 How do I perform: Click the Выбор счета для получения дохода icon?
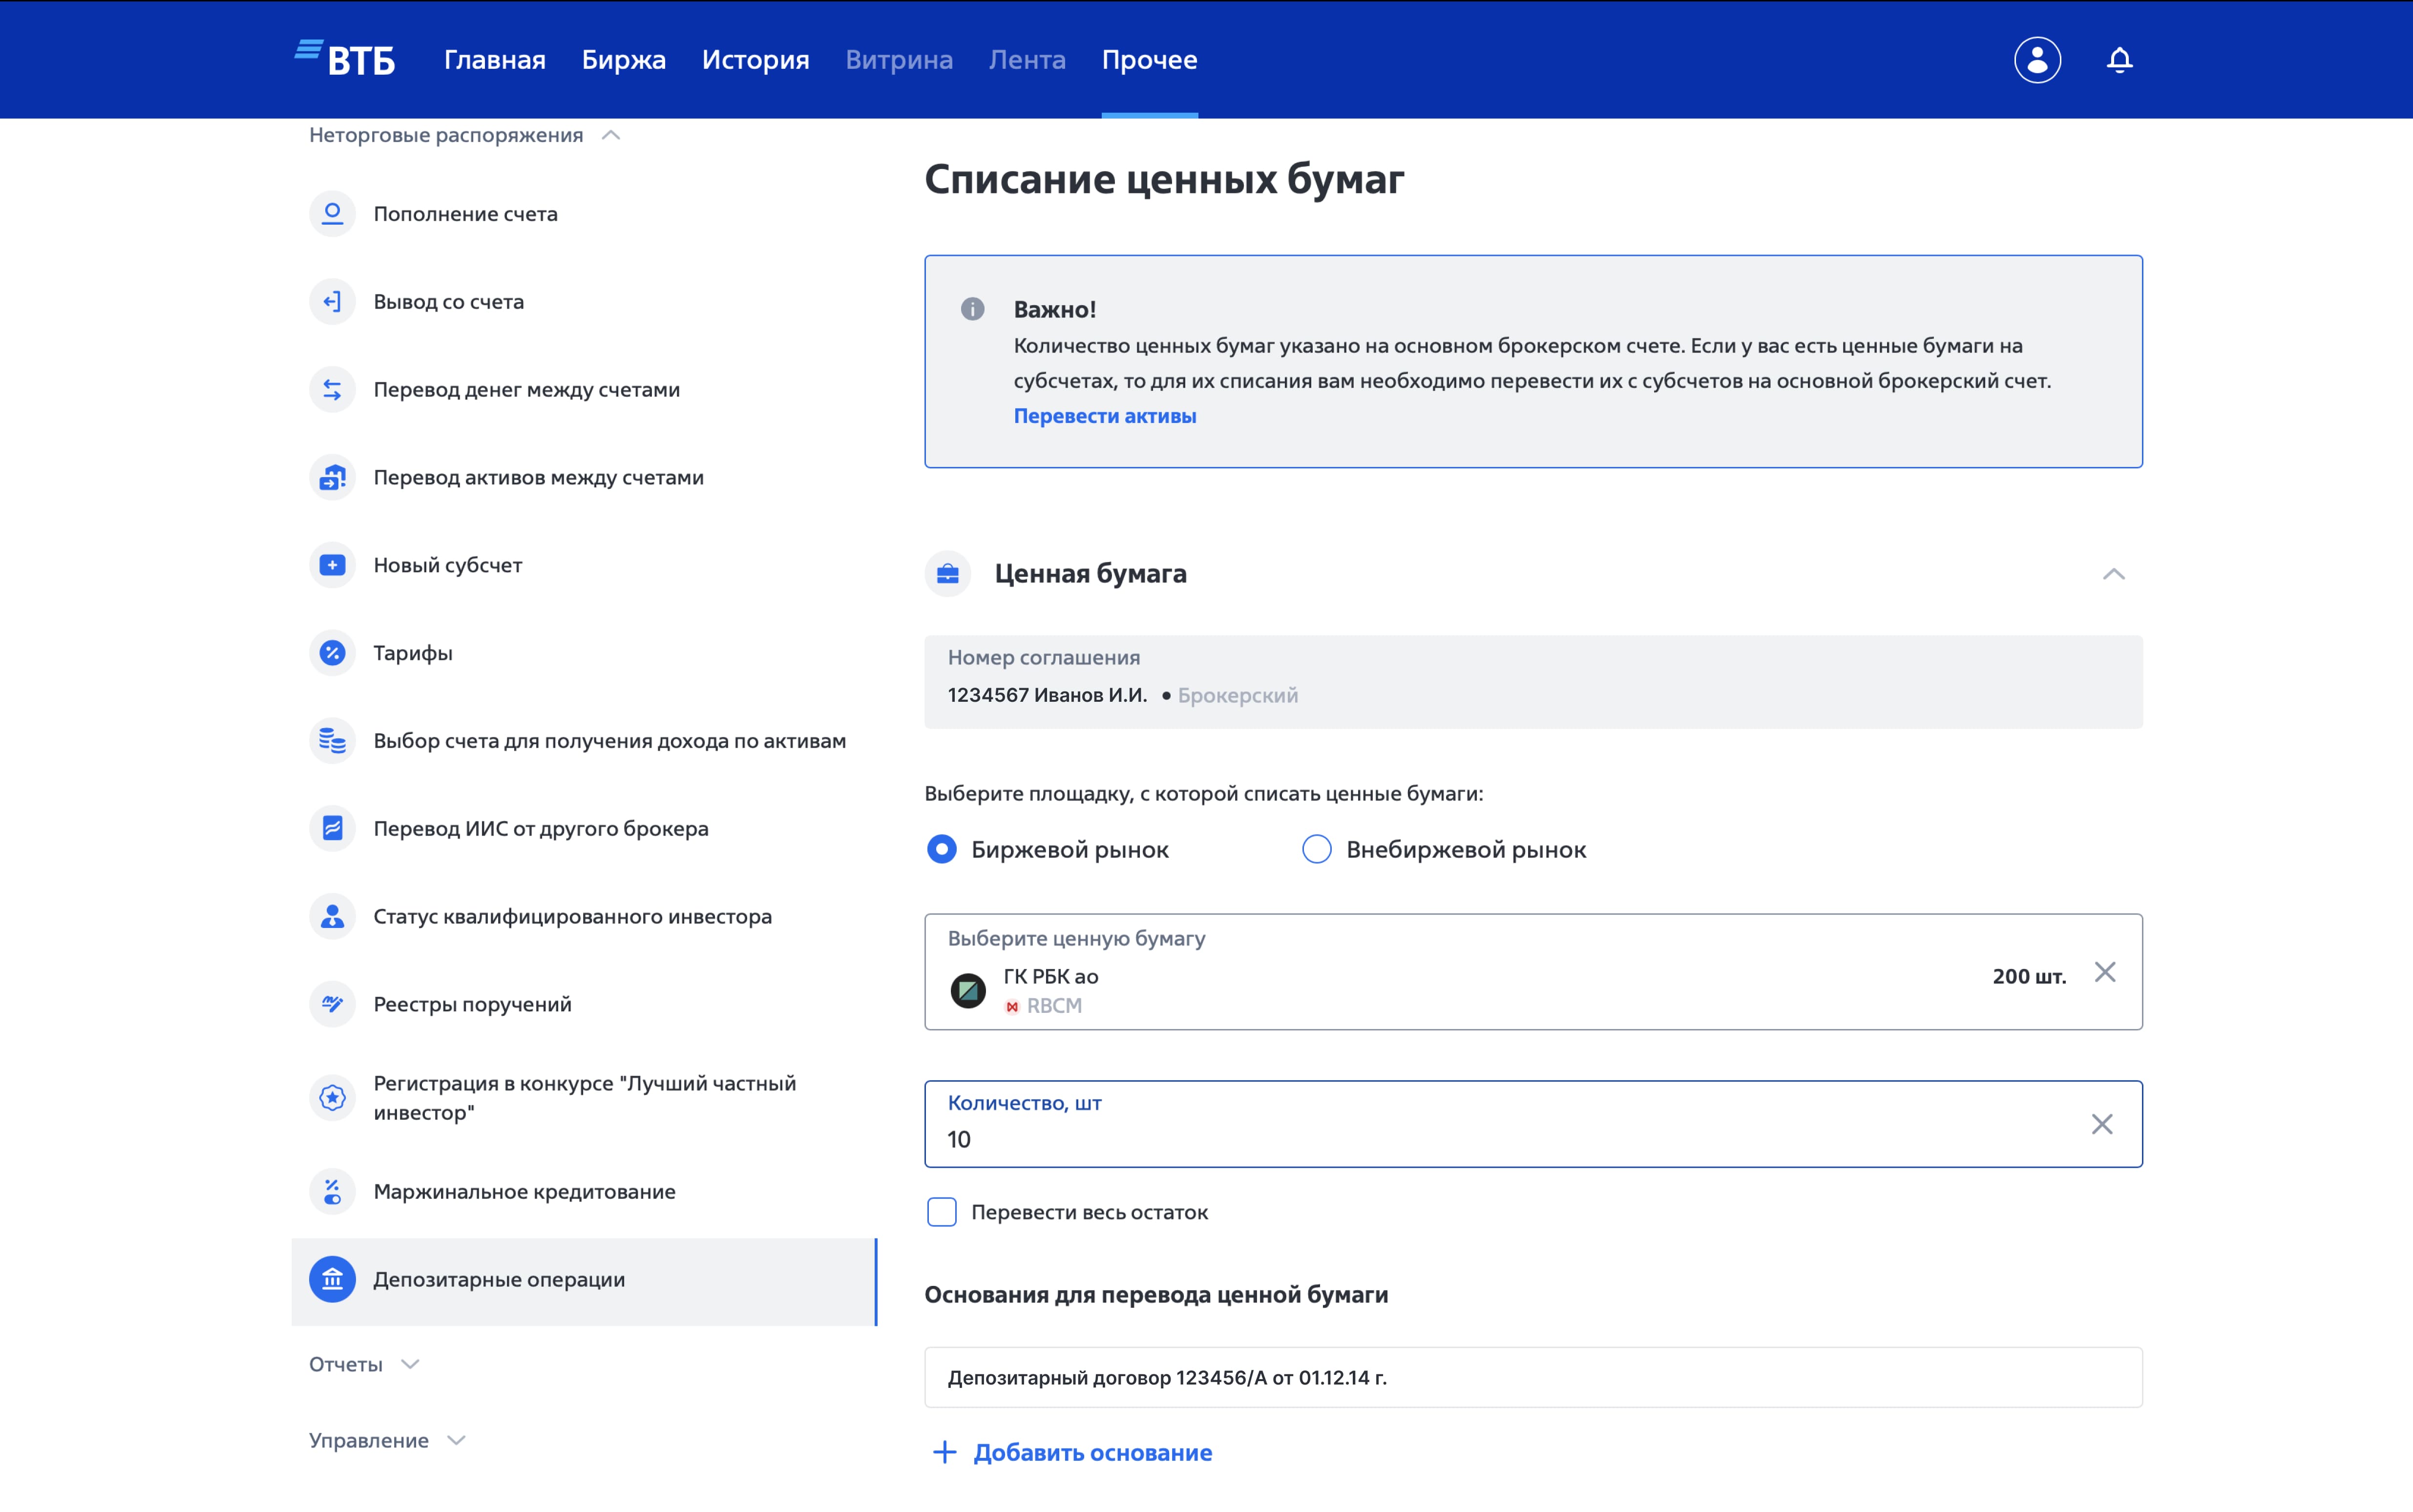coord(332,741)
